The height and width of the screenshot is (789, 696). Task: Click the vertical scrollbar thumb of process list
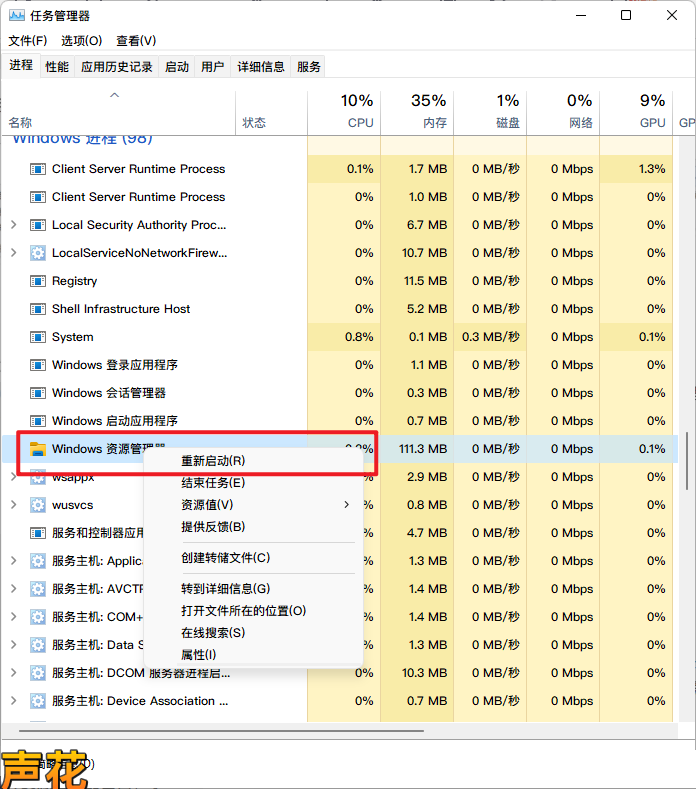point(687,460)
